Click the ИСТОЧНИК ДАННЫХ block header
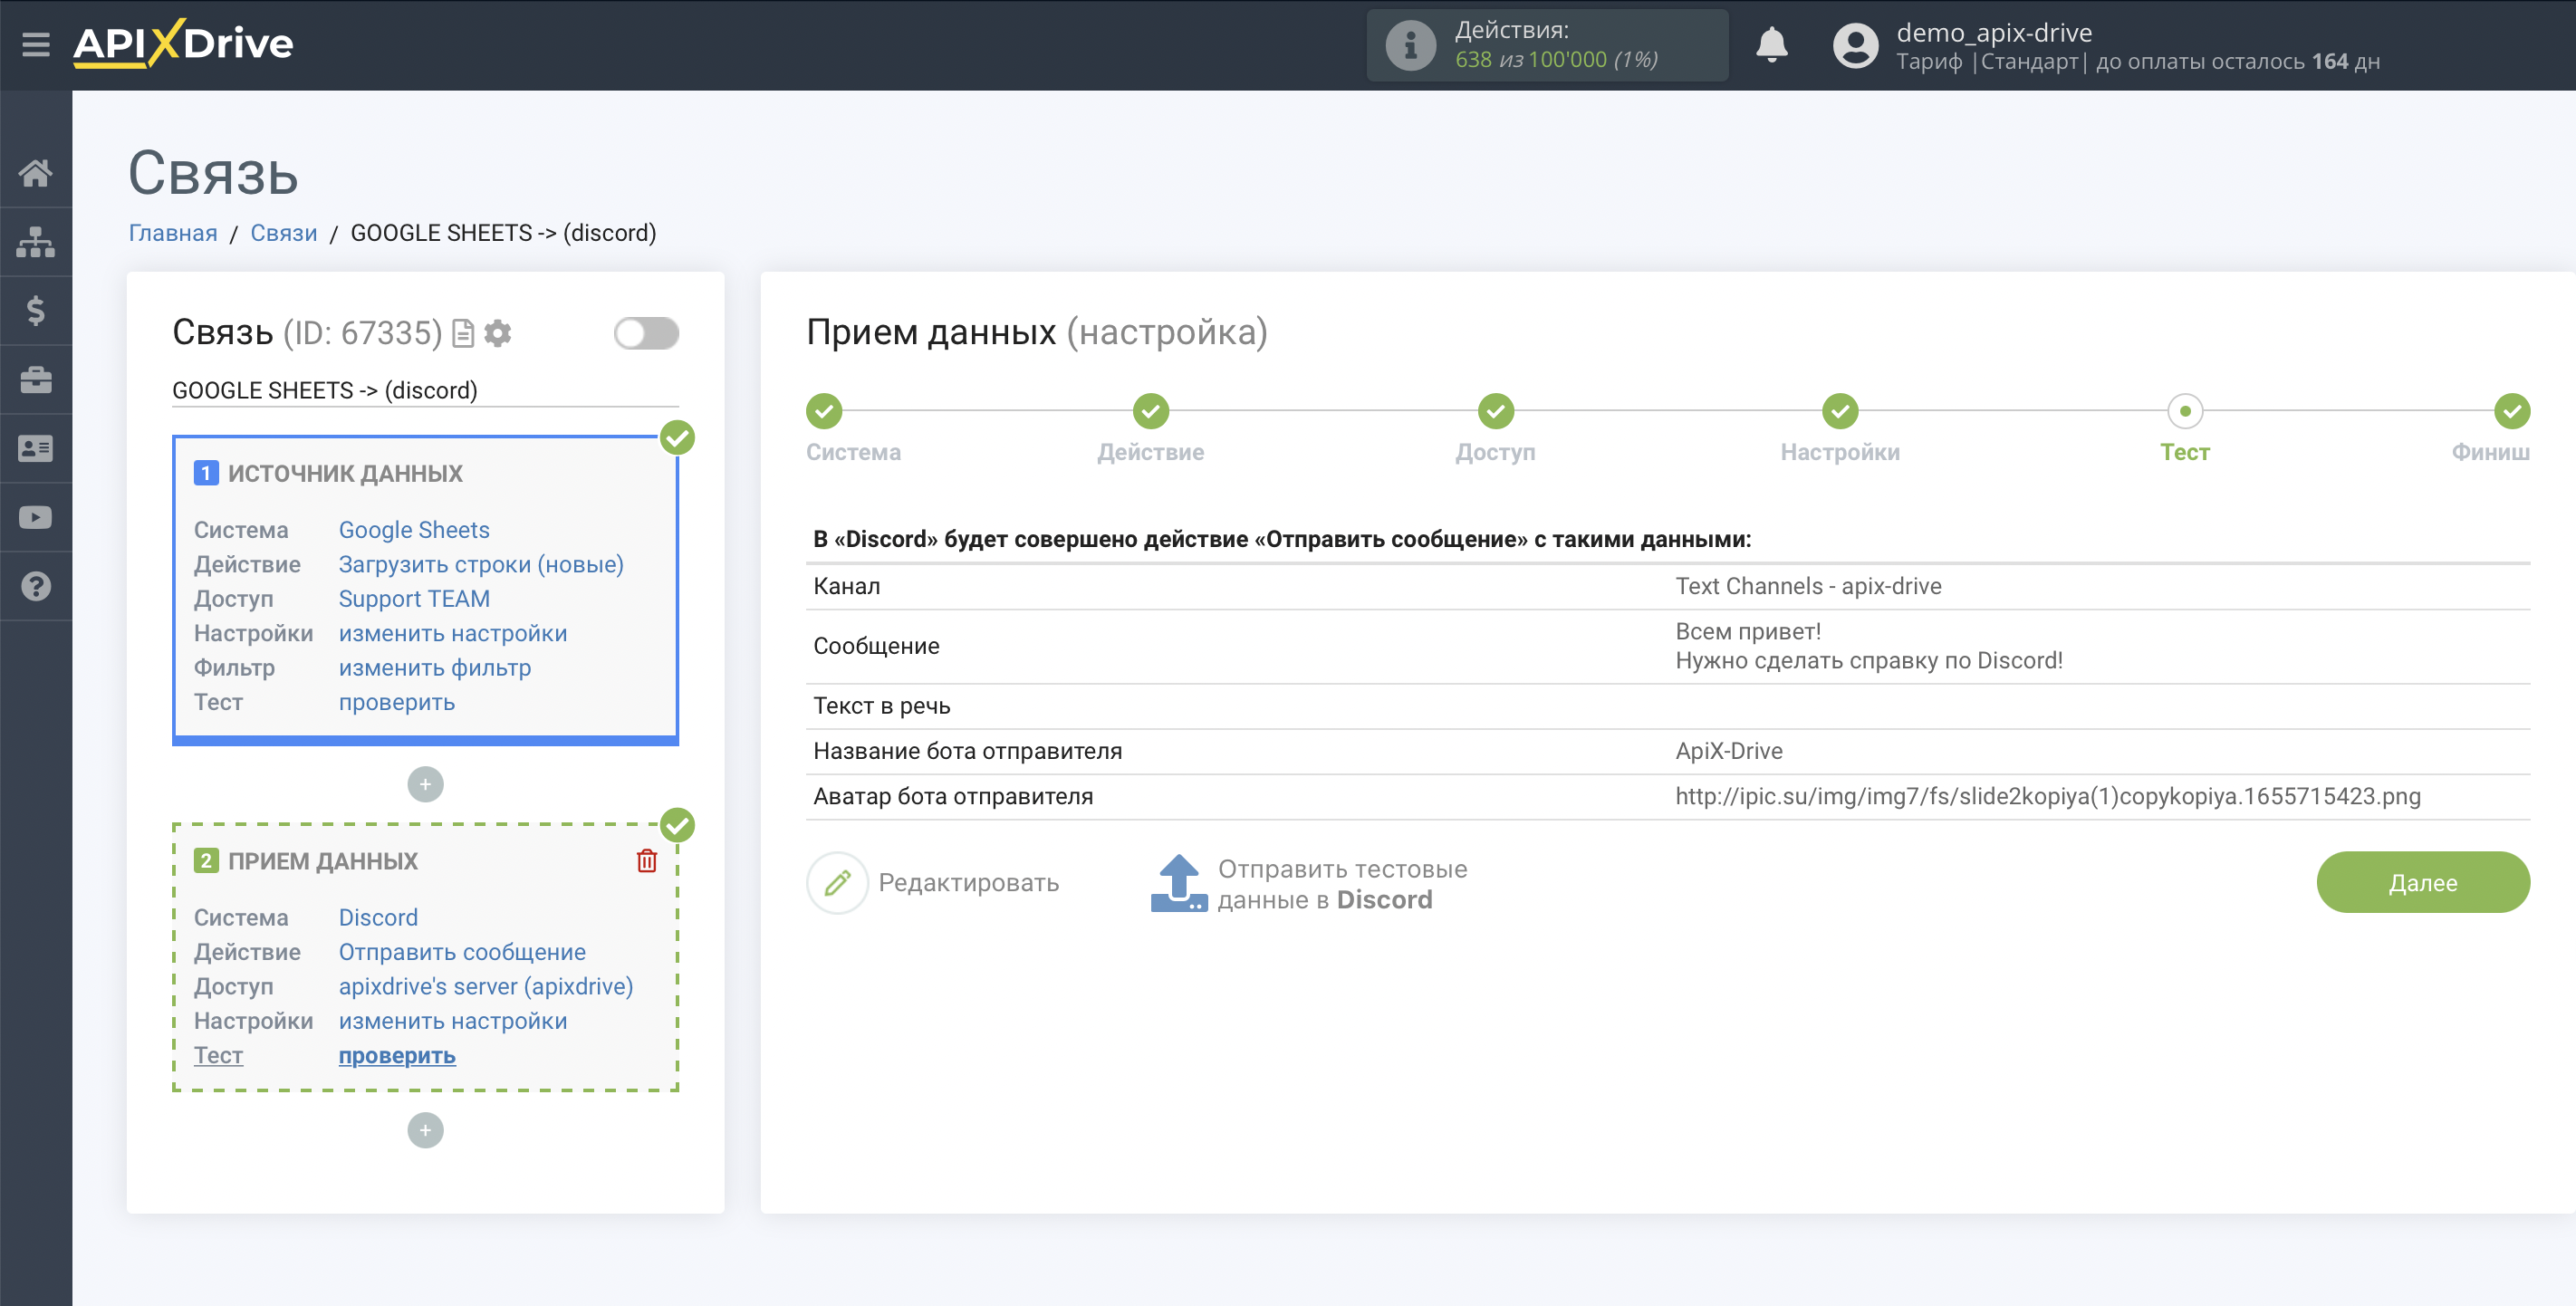Screen dimensions: 2576x1306 coord(344,473)
